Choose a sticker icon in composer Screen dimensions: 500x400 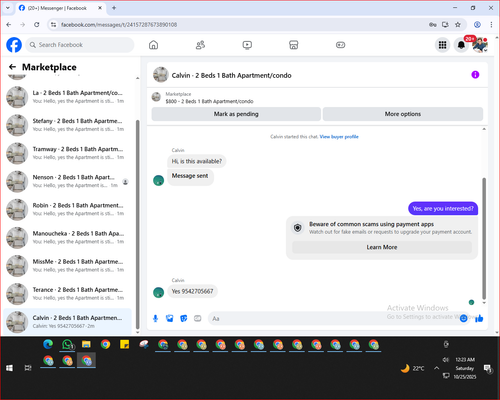pos(184,318)
